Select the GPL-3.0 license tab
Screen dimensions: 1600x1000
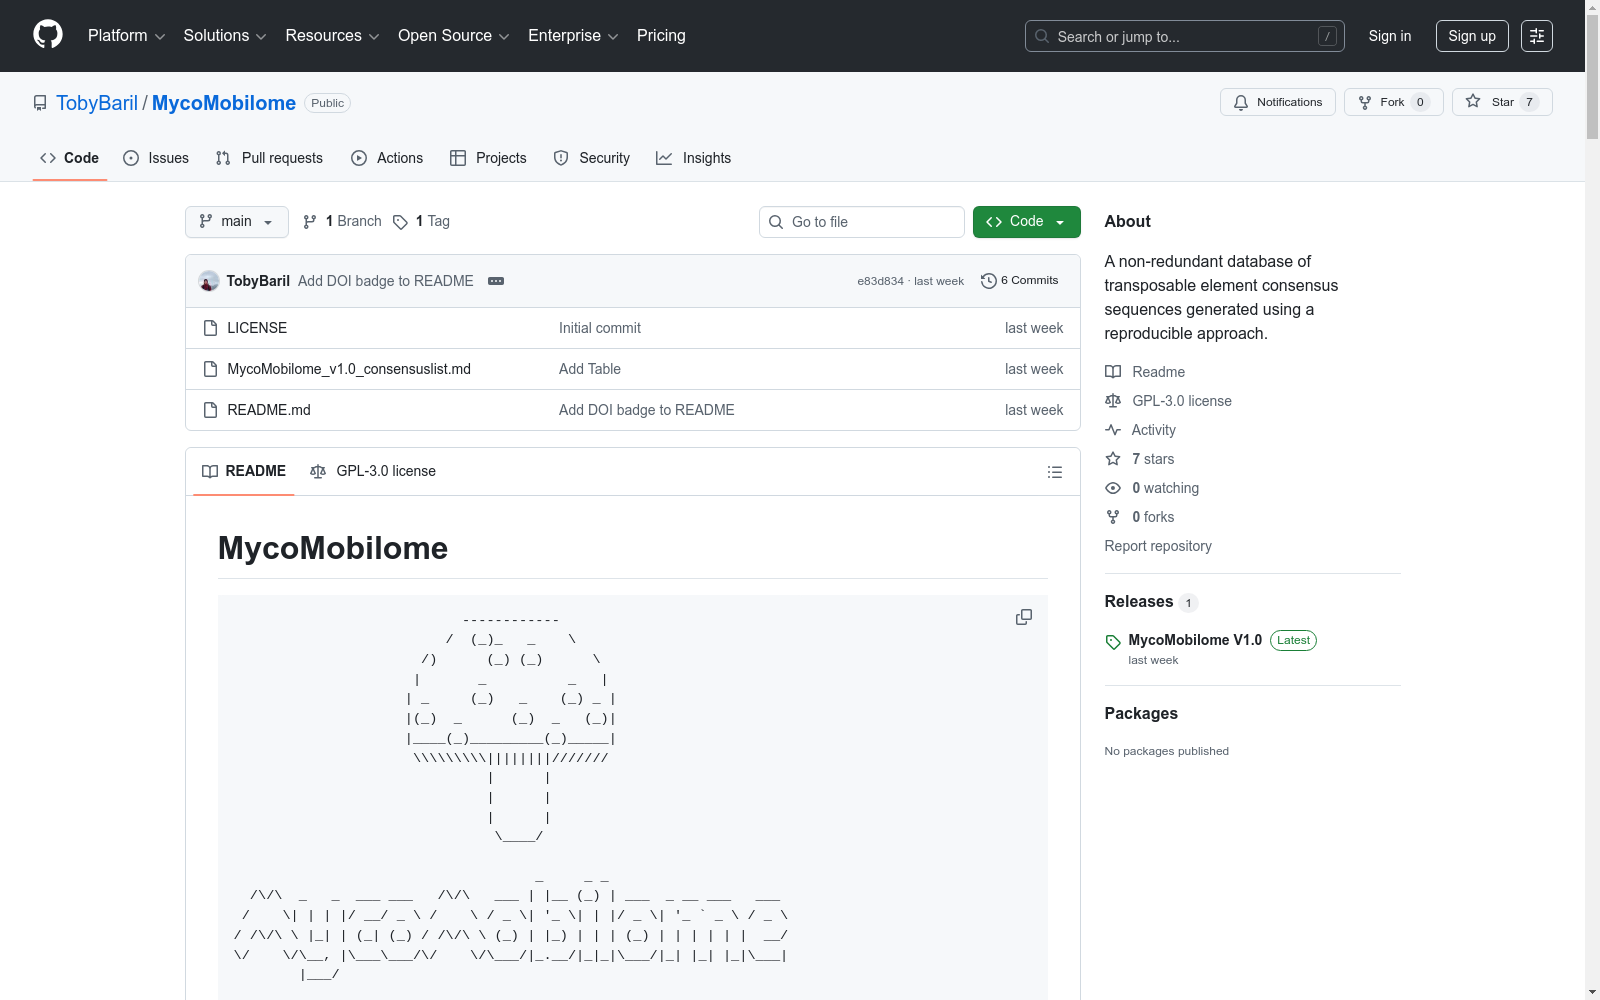click(373, 471)
